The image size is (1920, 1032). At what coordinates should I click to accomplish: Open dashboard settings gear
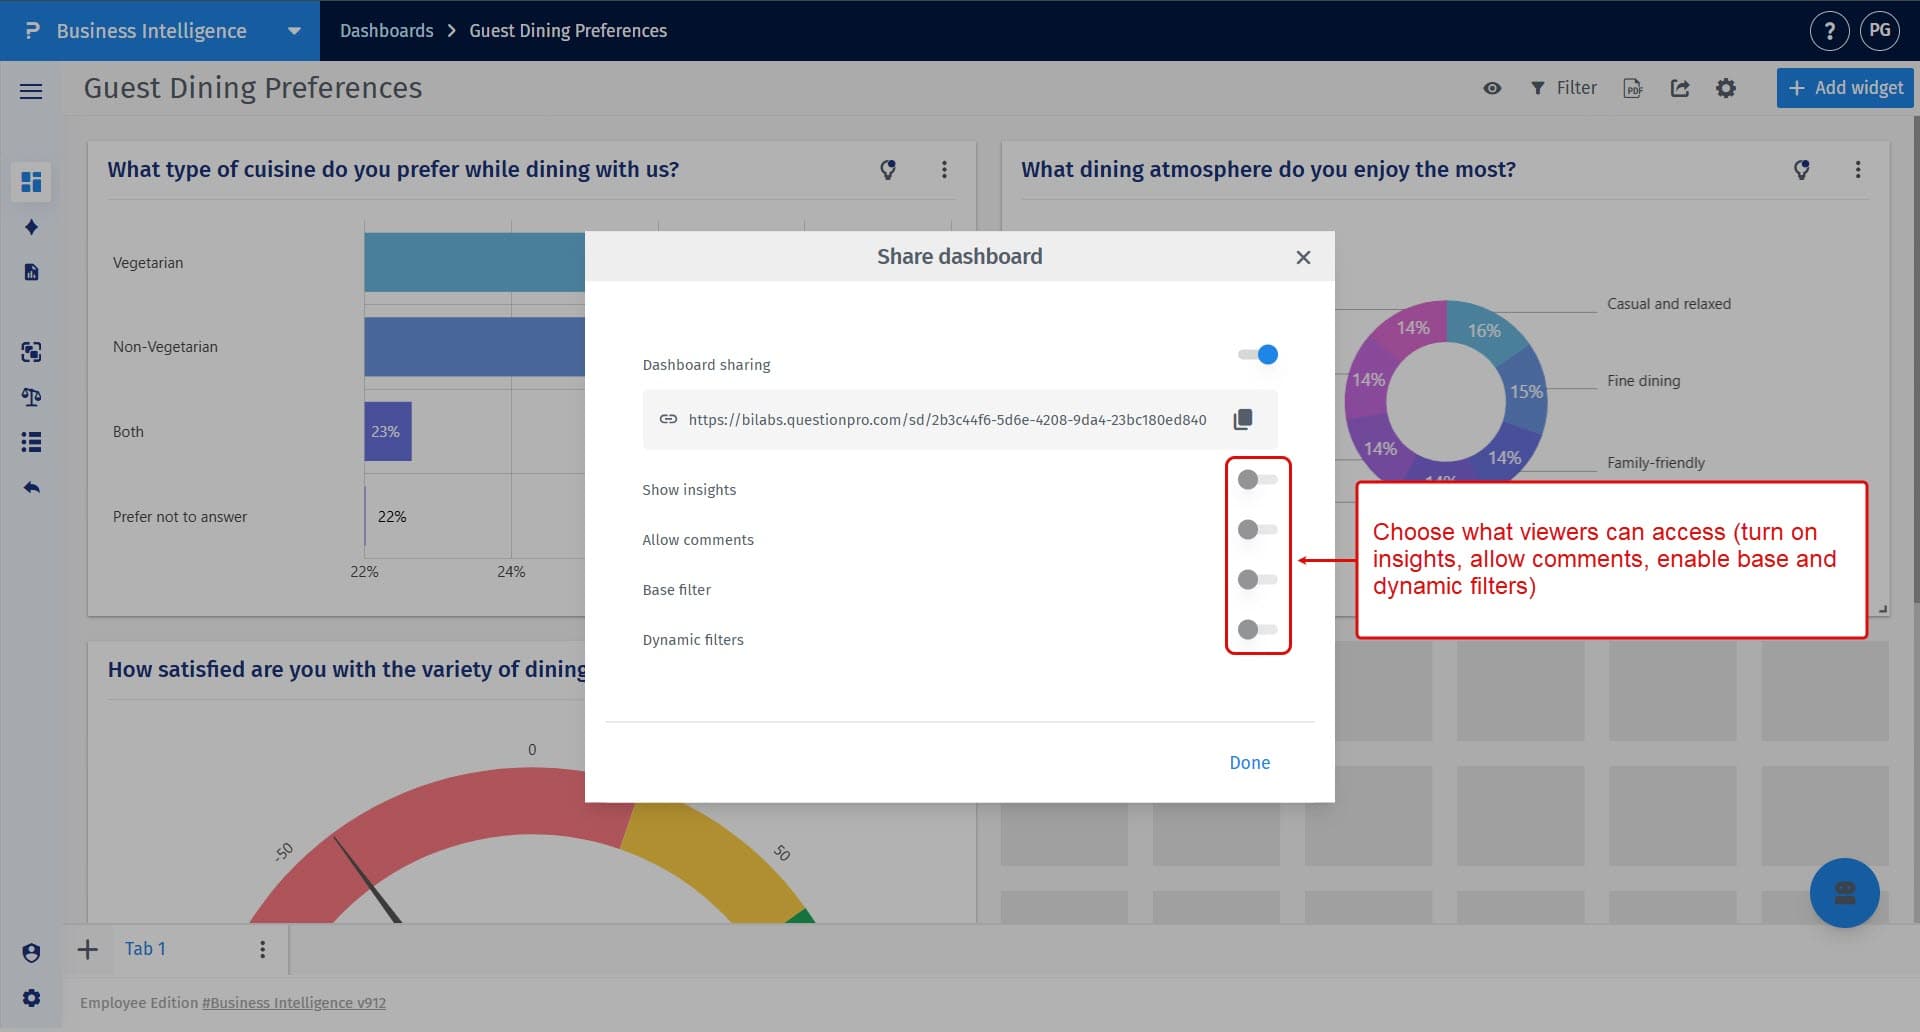[1726, 88]
